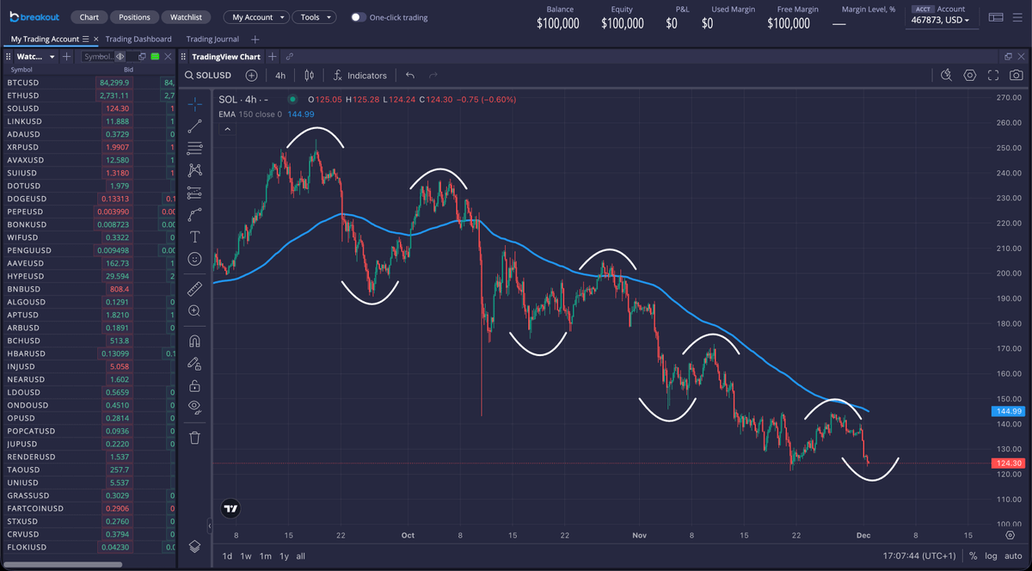Open the Trading Dashboard tab

pyautogui.click(x=138, y=39)
